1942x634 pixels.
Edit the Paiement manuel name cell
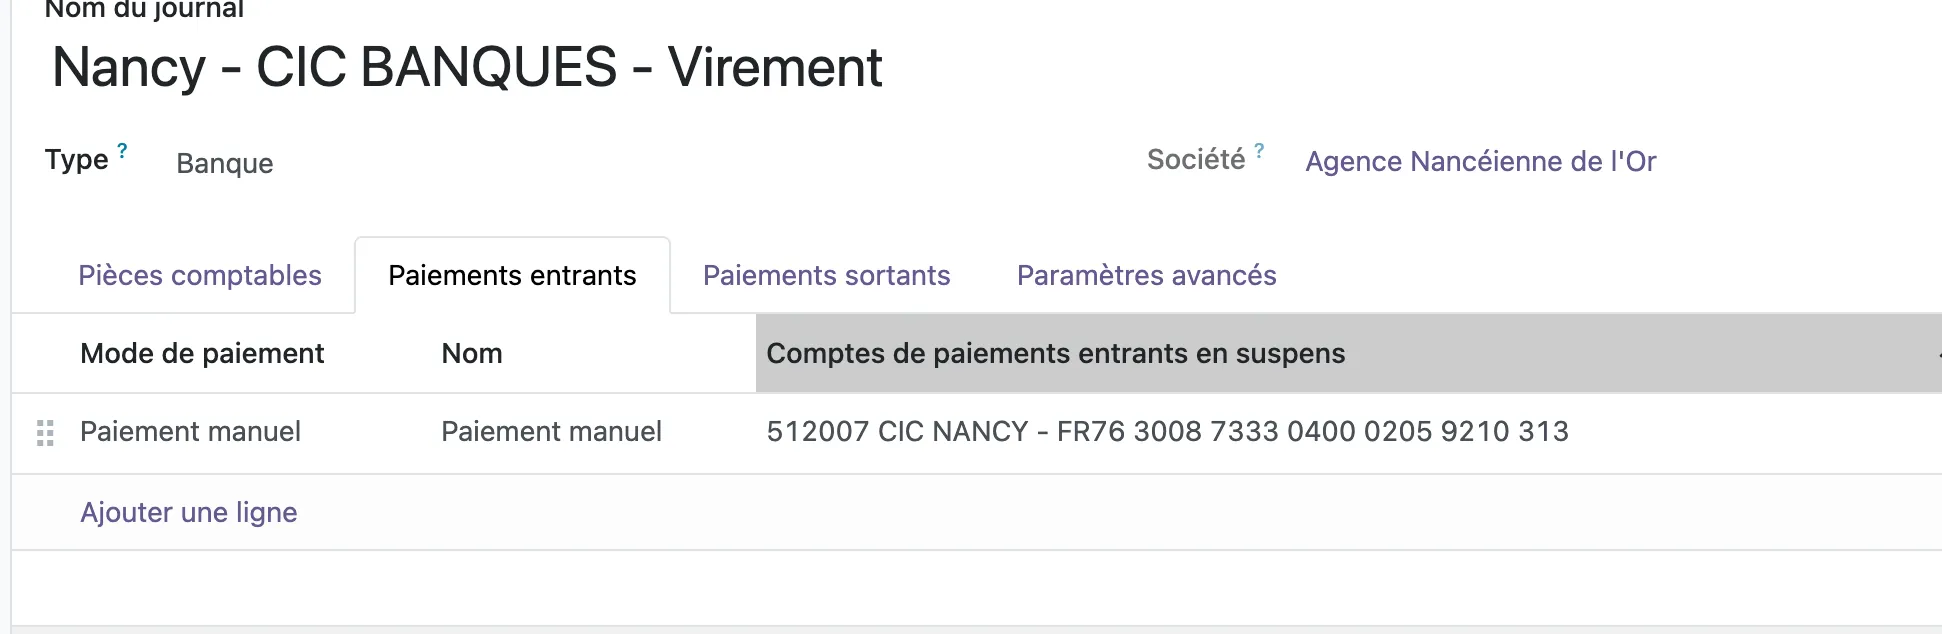pyautogui.click(x=551, y=431)
